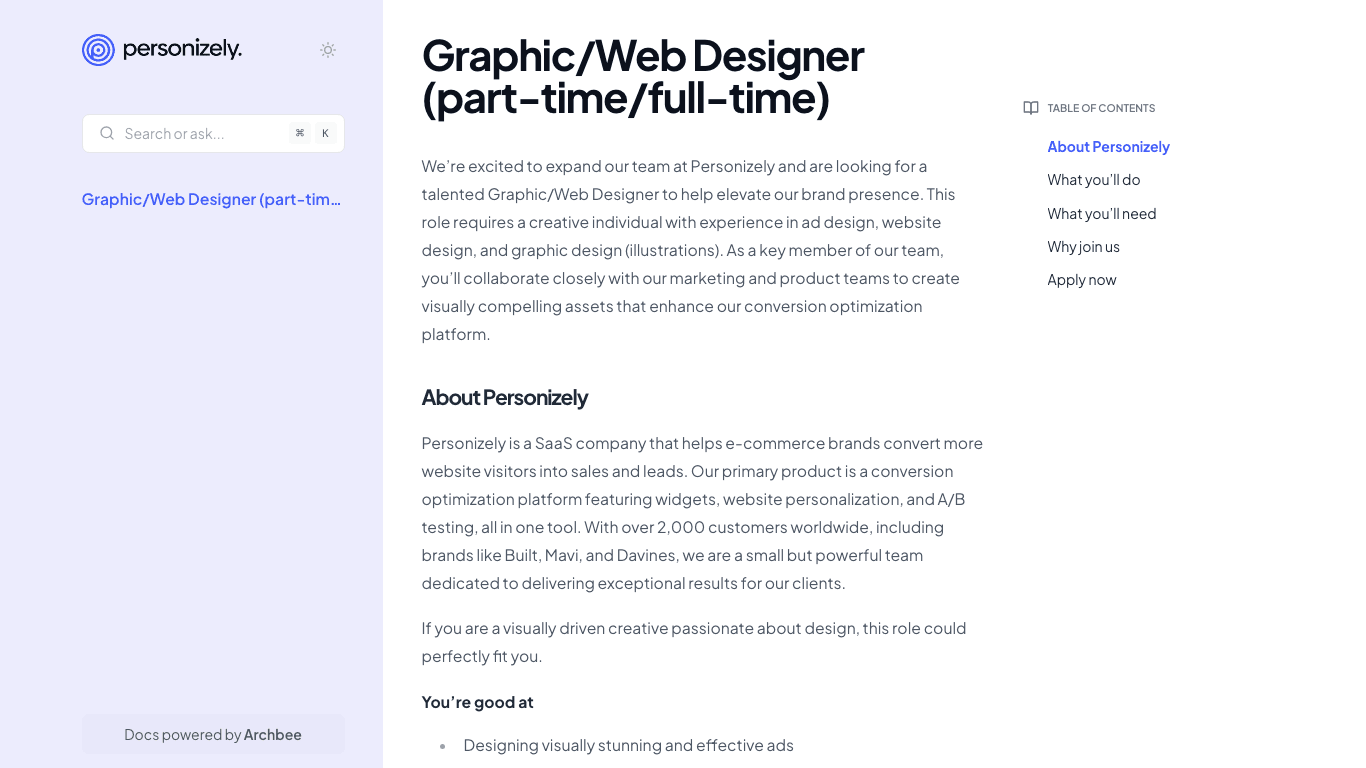This screenshot has width=1366, height=768.
Task: Open the Archbee link in the footer
Action: coord(272,734)
